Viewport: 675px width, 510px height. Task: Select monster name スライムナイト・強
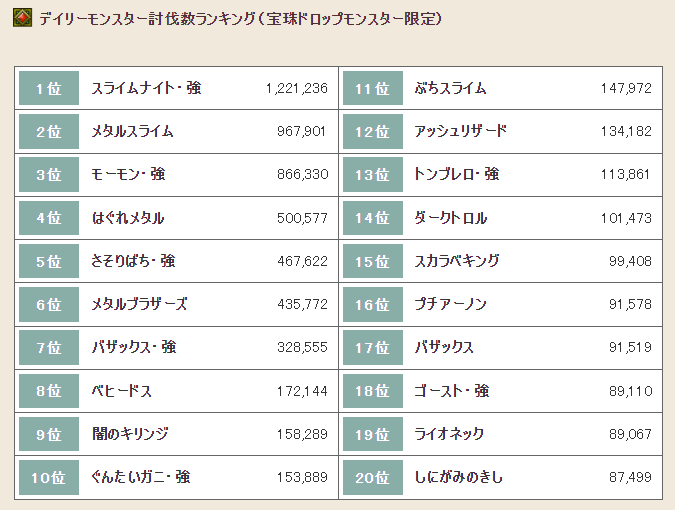coord(146,88)
